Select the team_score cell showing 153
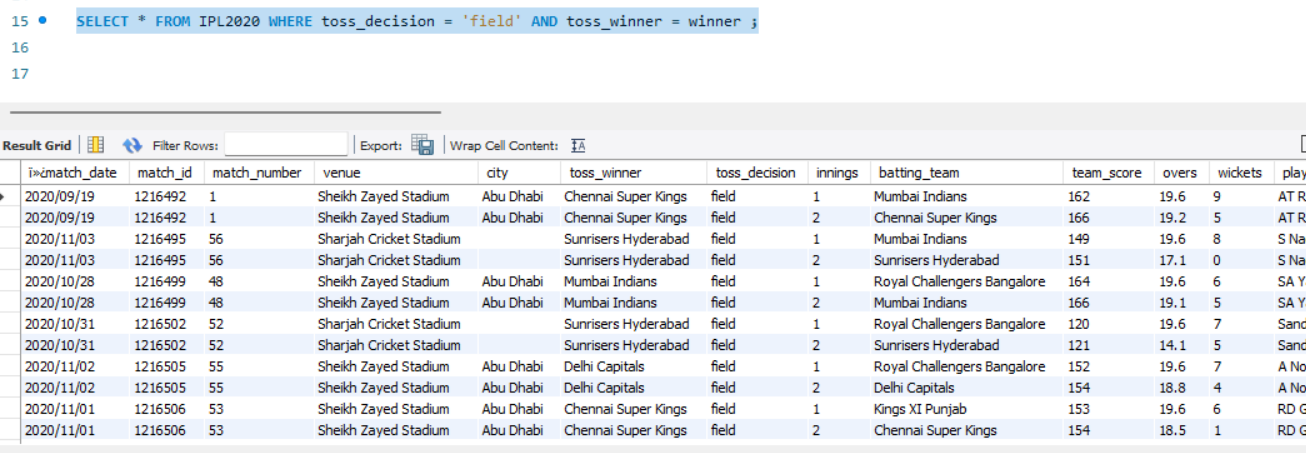 (1109, 409)
